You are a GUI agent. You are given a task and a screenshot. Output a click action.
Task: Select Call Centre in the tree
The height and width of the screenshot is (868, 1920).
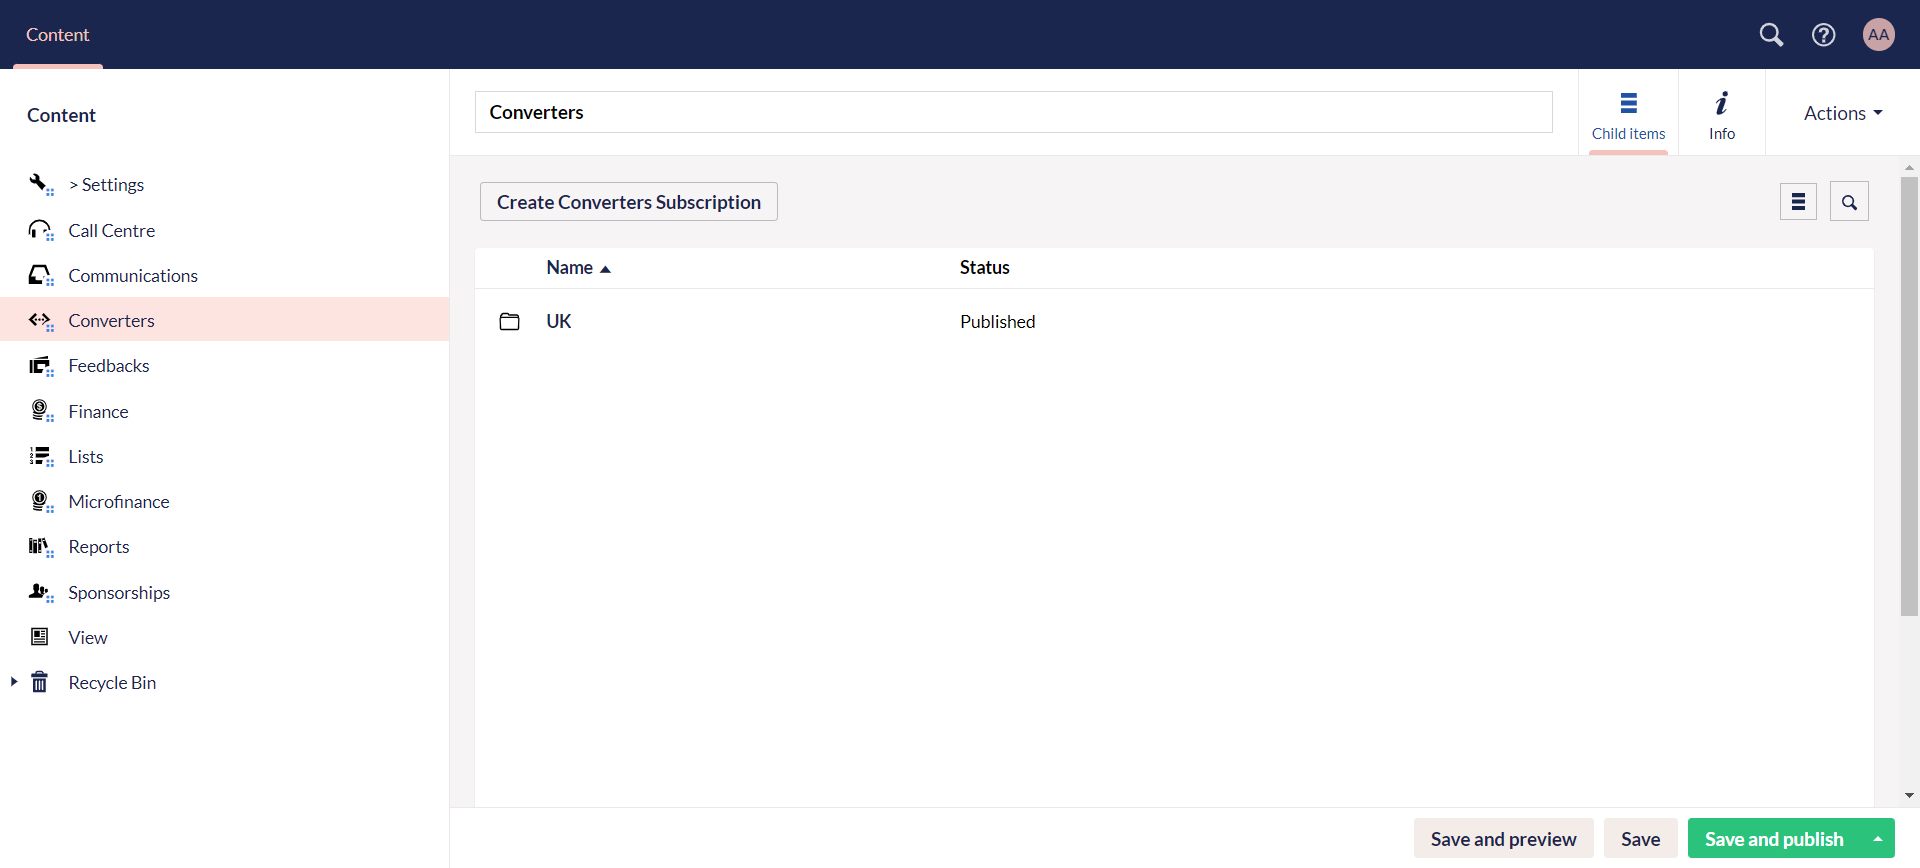pyautogui.click(x=112, y=230)
